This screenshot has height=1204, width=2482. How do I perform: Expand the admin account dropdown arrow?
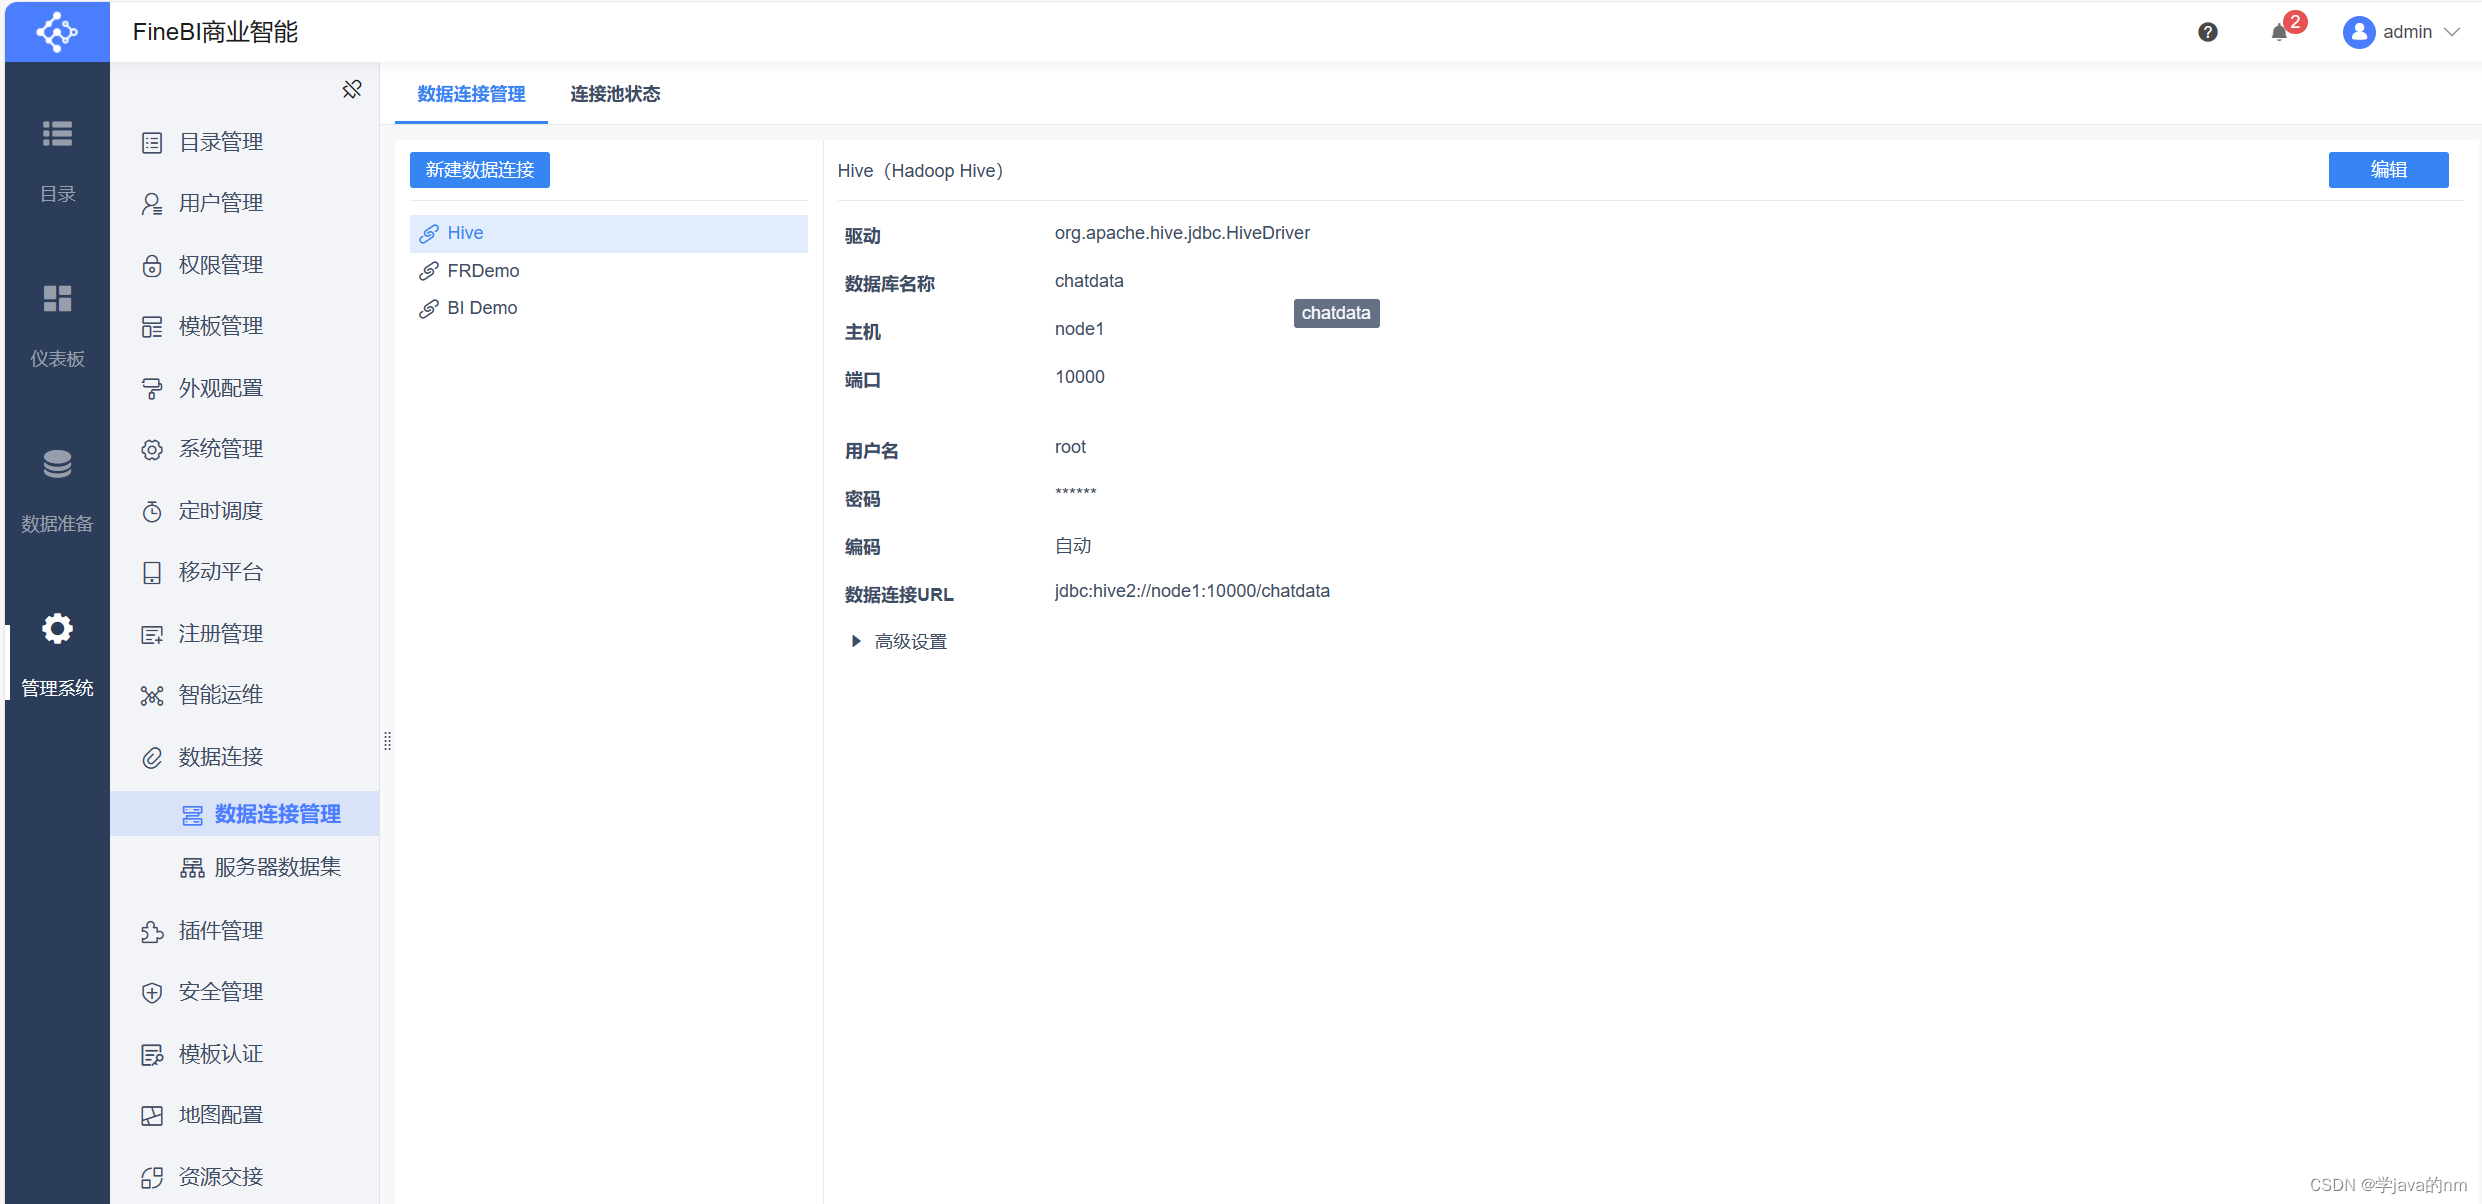coord(2452,32)
